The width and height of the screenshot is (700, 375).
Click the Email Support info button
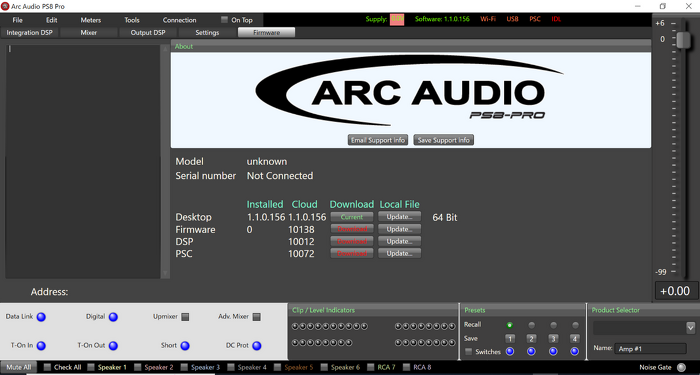pyautogui.click(x=378, y=140)
